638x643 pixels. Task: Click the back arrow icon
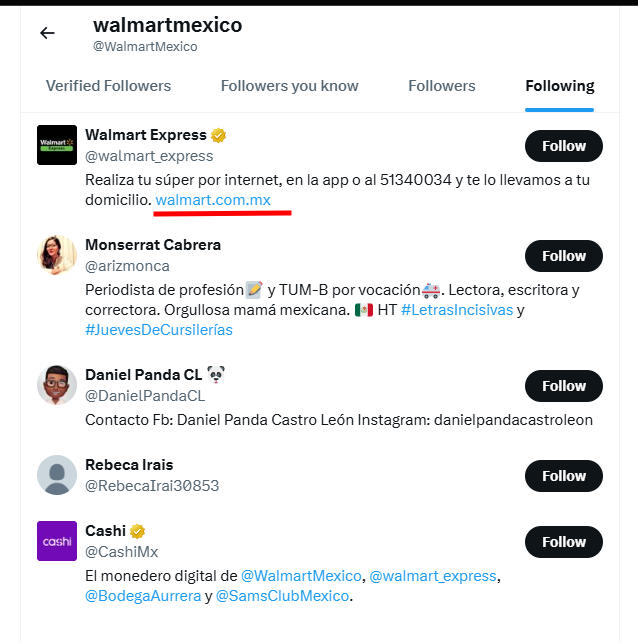47,33
